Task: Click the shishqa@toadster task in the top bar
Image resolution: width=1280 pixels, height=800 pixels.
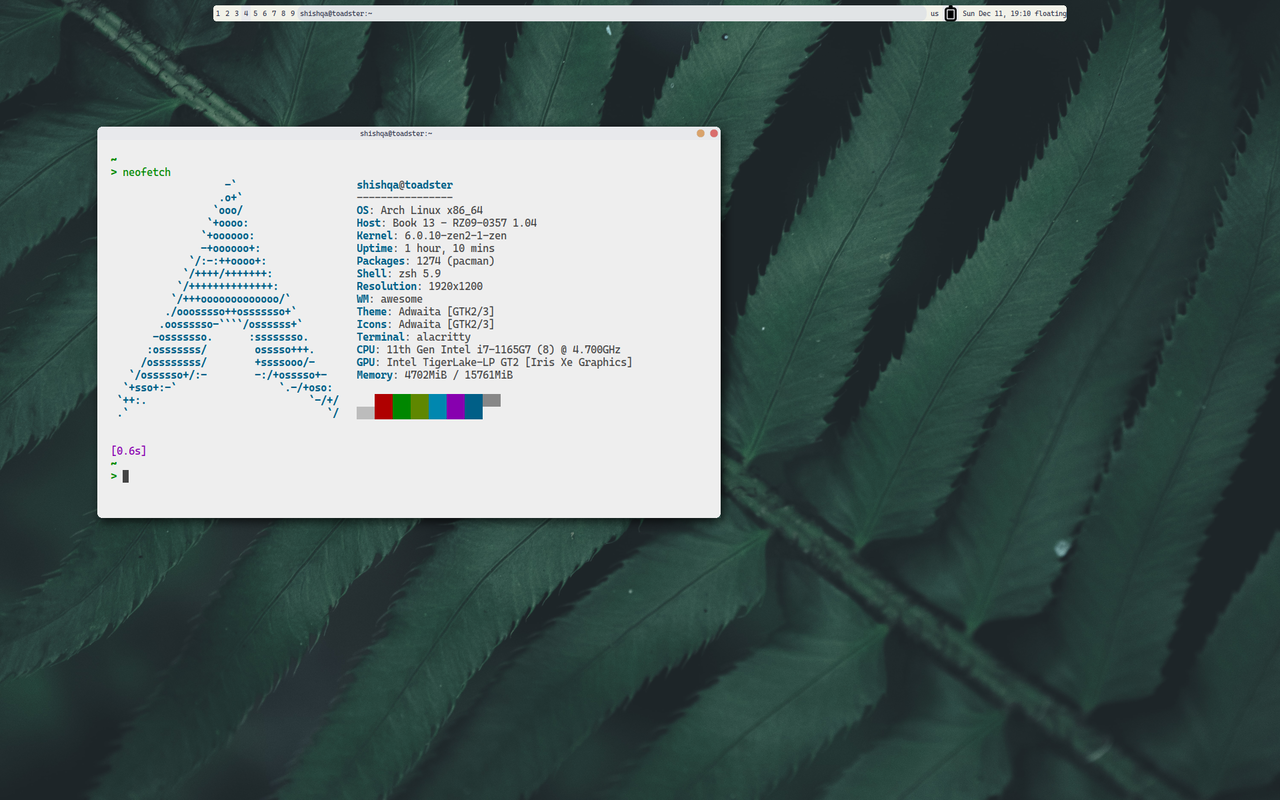Action: [x=336, y=14]
